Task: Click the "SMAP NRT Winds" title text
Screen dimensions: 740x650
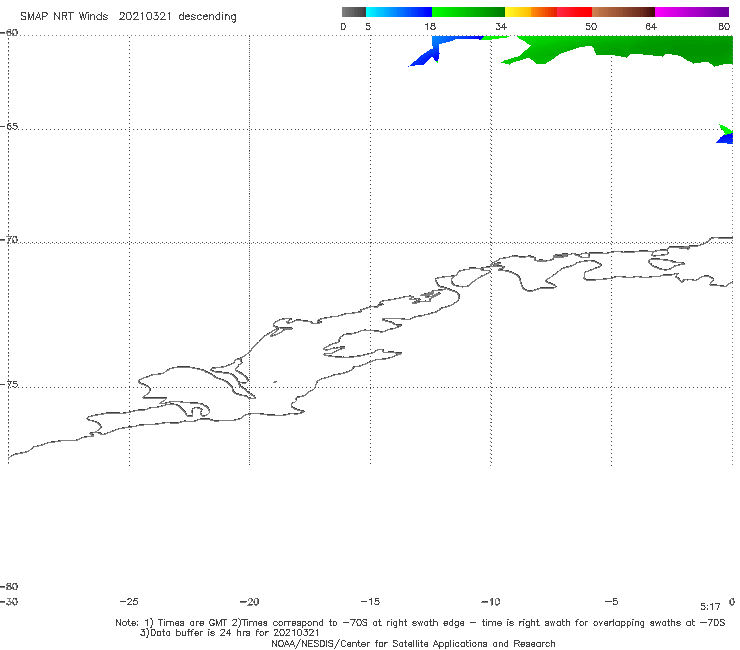Action: 64,17
